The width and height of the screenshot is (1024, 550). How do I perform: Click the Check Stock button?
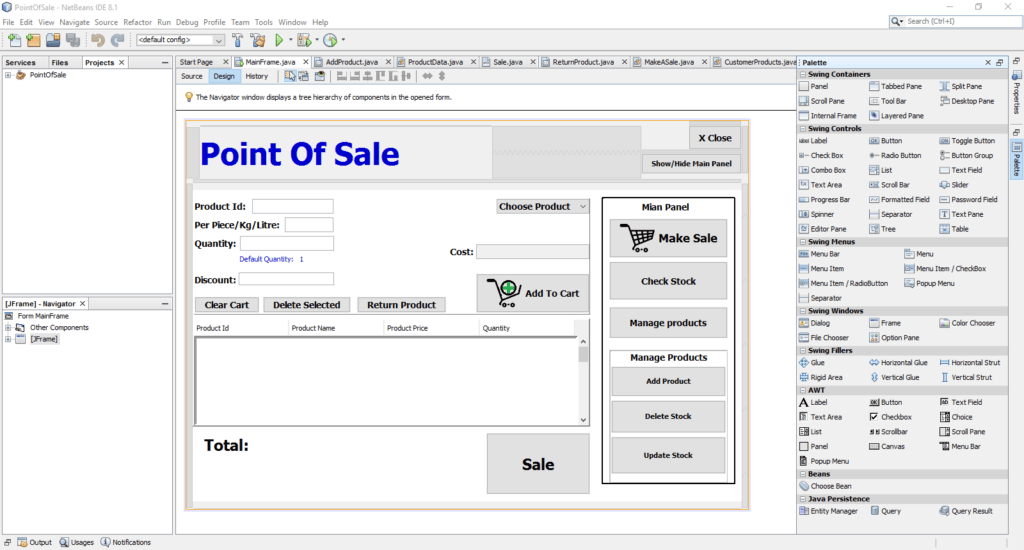[x=668, y=281]
